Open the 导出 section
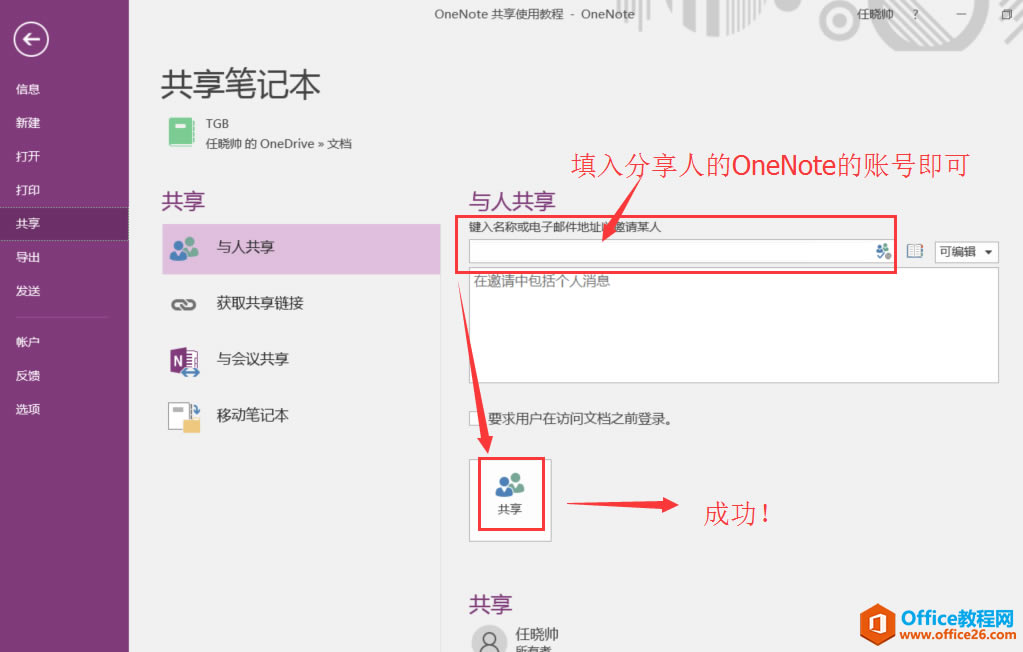 [27, 256]
